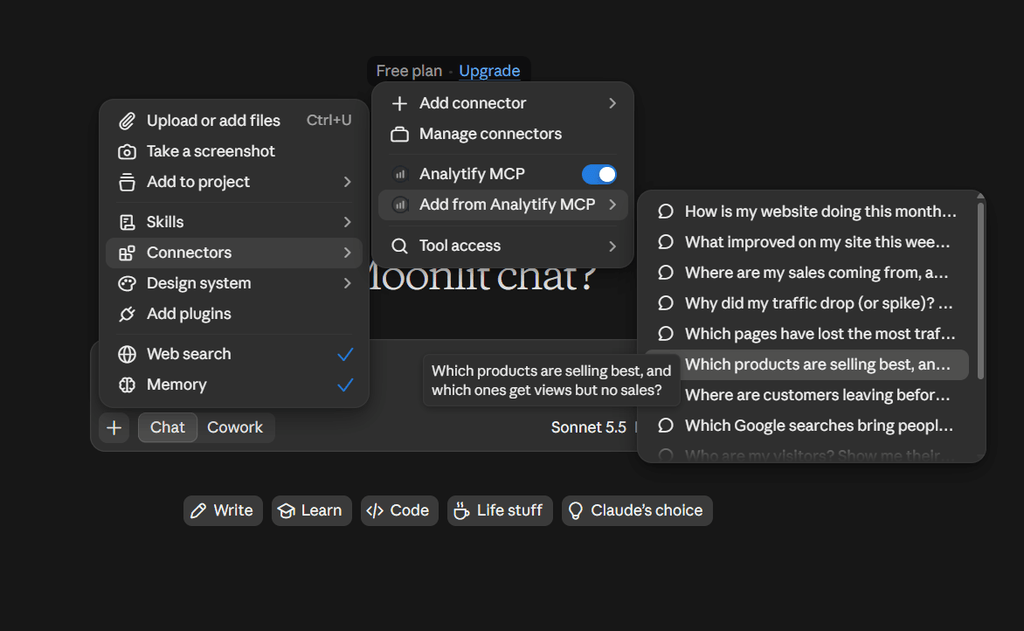The width and height of the screenshot is (1024, 631).
Task: Click the chat bubble icon beside 'How is my website doing'
Action: [x=665, y=211]
